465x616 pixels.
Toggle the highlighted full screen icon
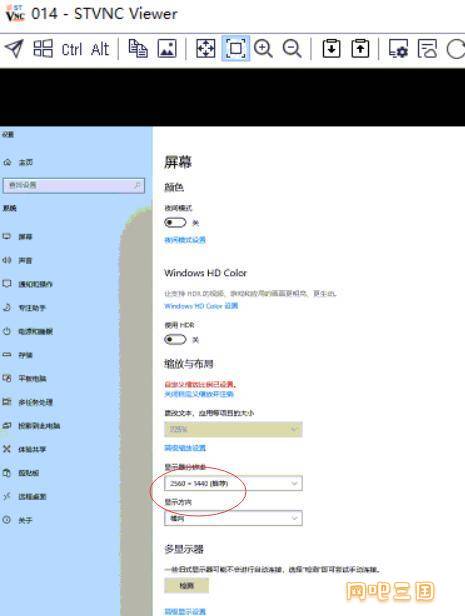235,48
